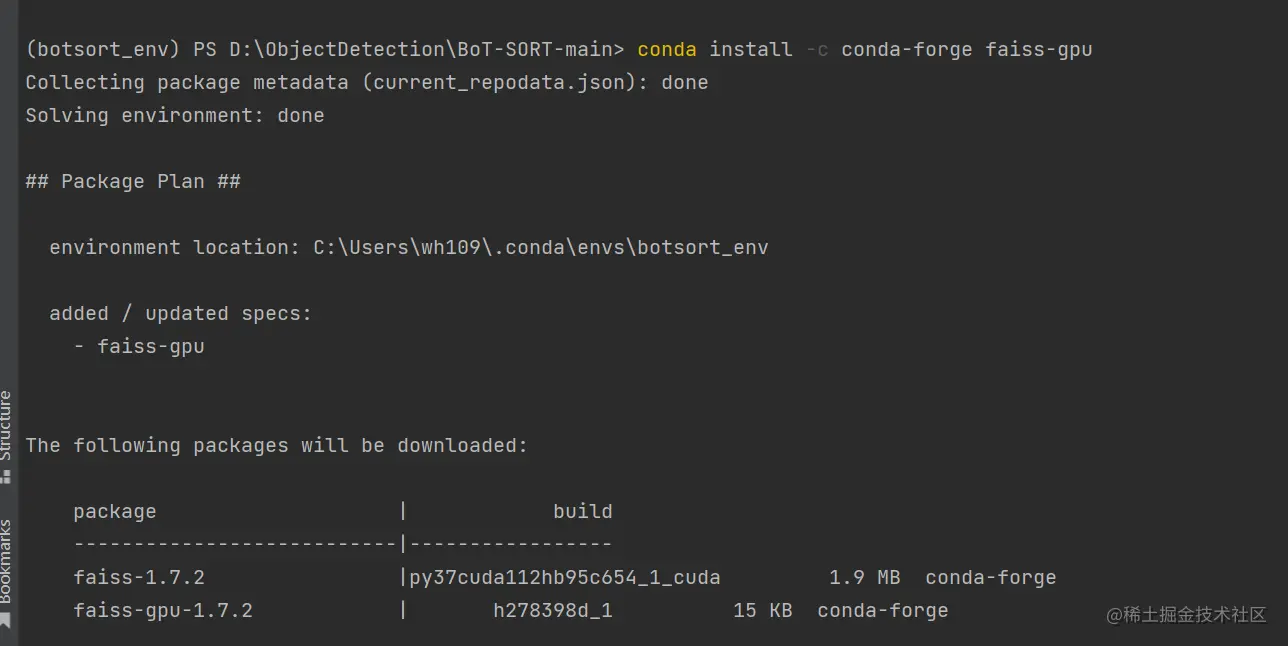Click the Bookmarks flag icon
The width and height of the screenshot is (1288, 646).
click(x=6, y=620)
